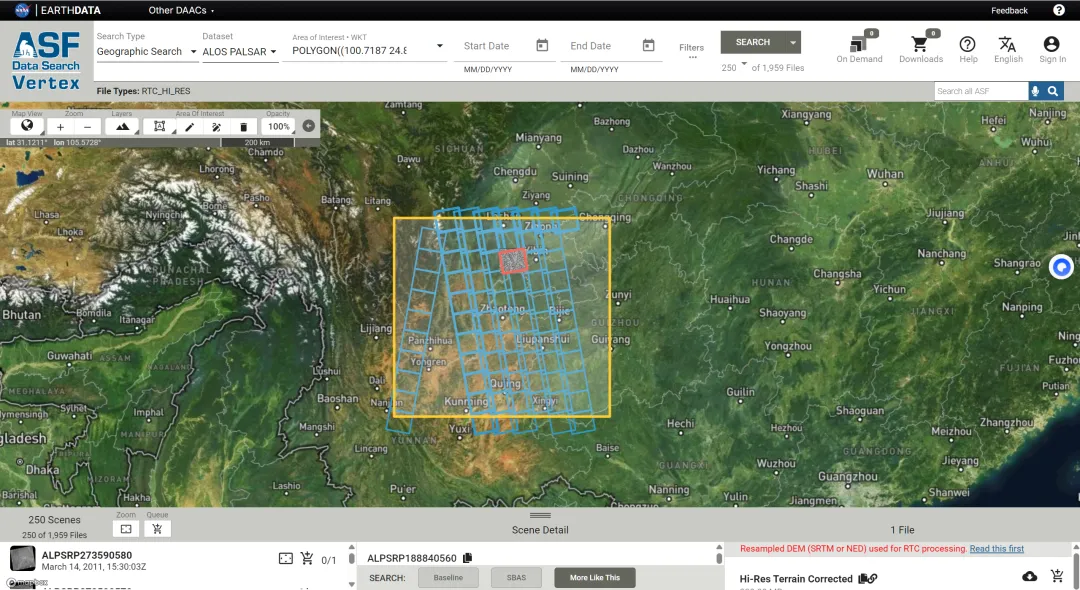The width and height of the screenshot is (1080, 590).
Task: Click the top bar question mark icon
Action: pyautogui.click(x=1059, y=10)
